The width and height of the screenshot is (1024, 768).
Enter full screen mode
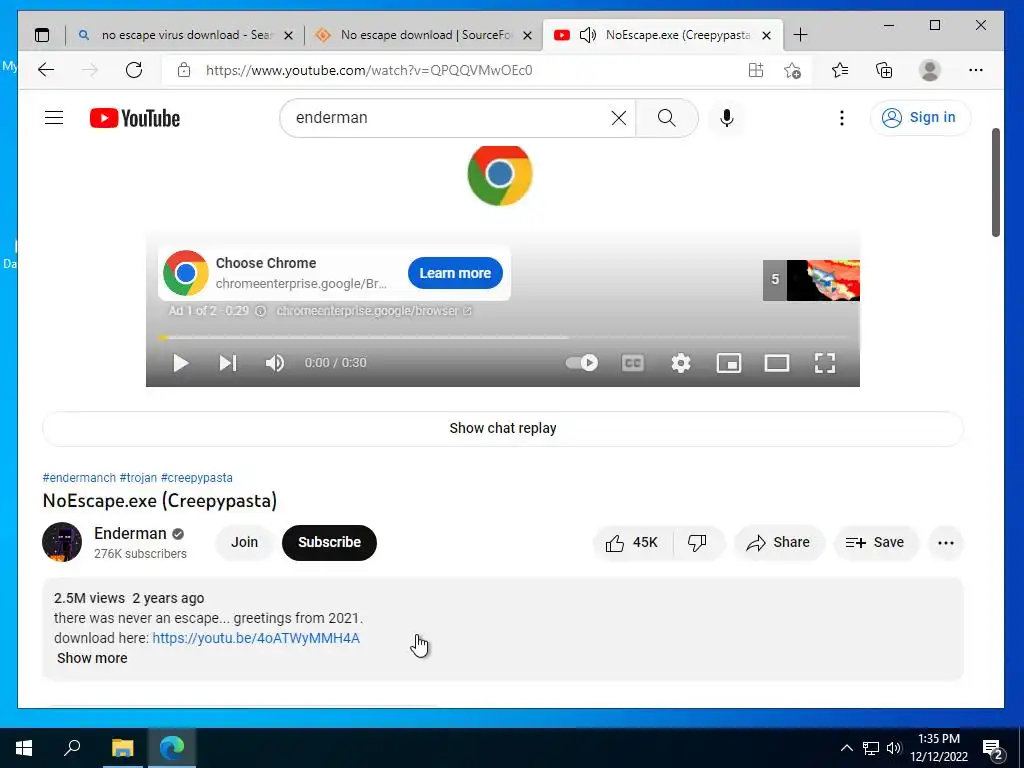tap(825, 363)
